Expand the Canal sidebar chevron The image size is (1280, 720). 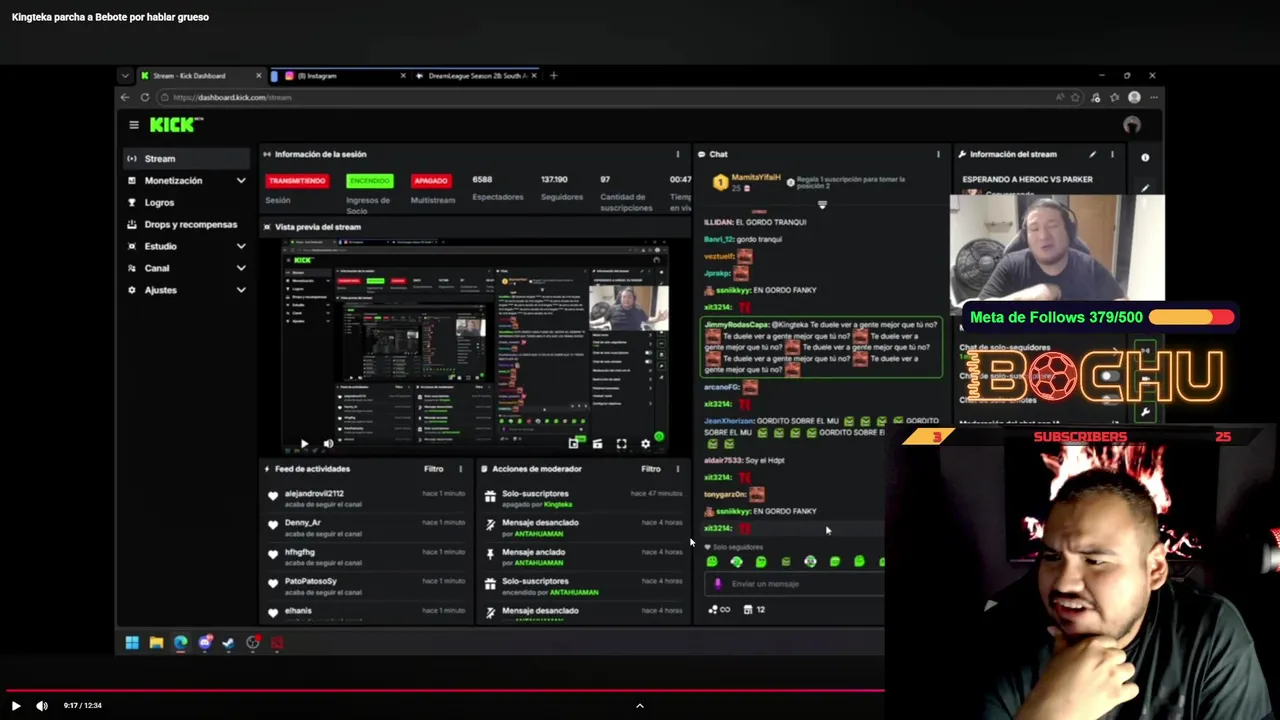point(241,268)
